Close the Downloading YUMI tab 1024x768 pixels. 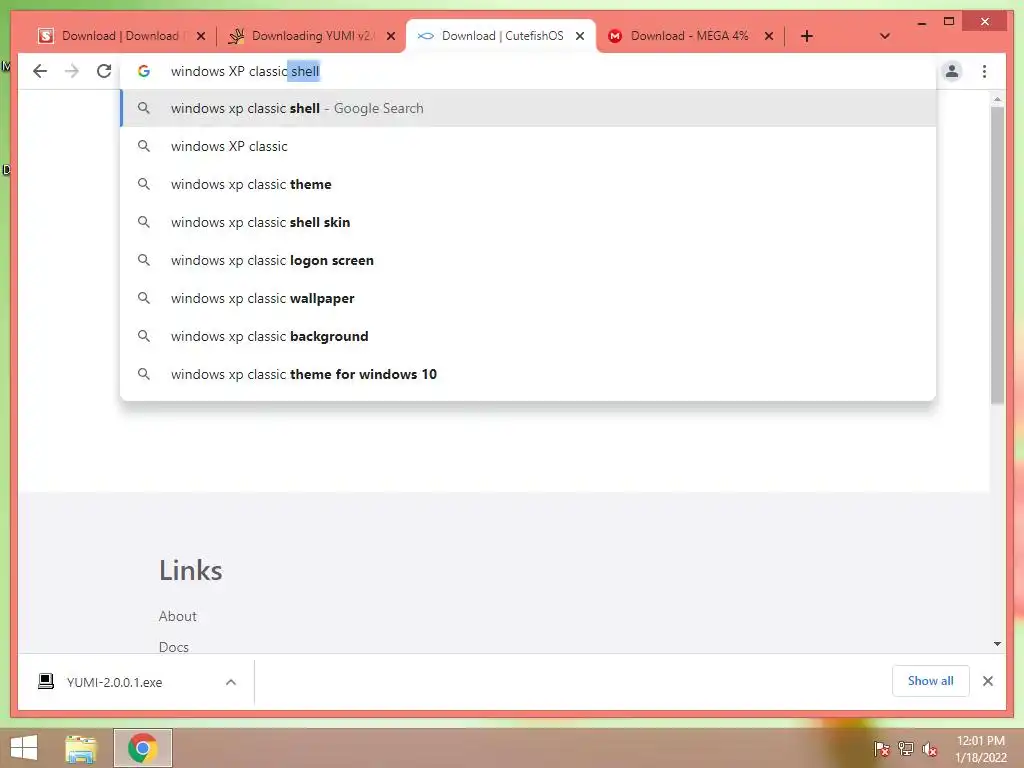[391, 36]
